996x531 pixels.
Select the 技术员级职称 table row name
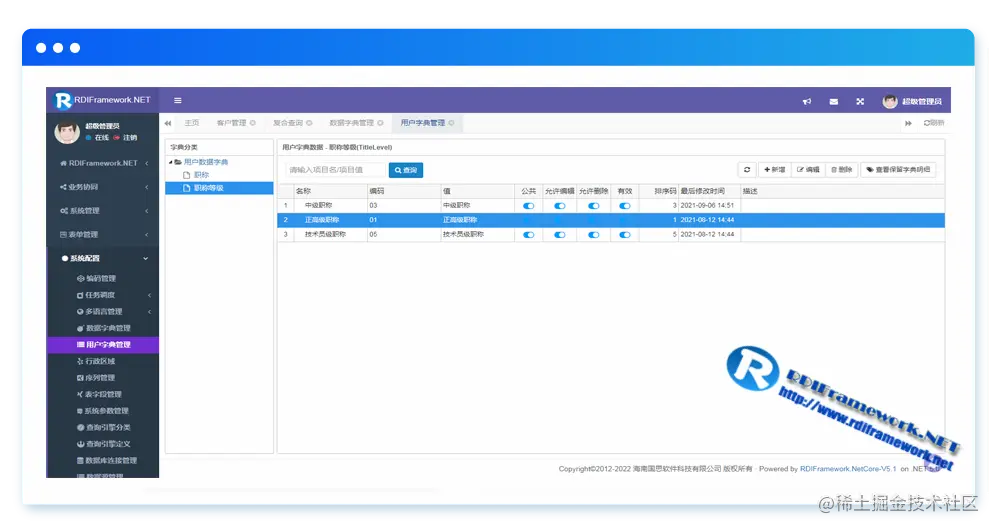(x=325, y=235)
